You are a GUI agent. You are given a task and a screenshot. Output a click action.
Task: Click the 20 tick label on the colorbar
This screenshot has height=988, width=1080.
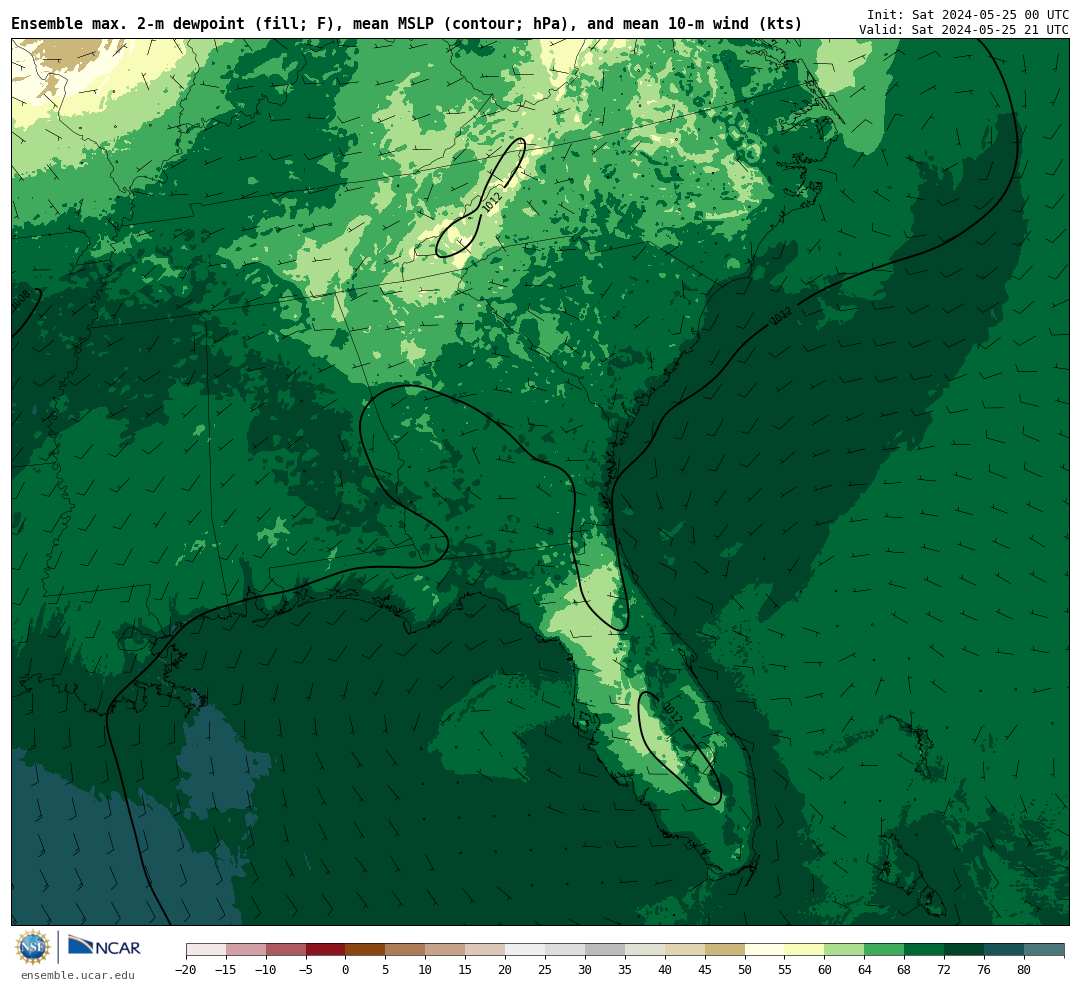click(505, 969)
